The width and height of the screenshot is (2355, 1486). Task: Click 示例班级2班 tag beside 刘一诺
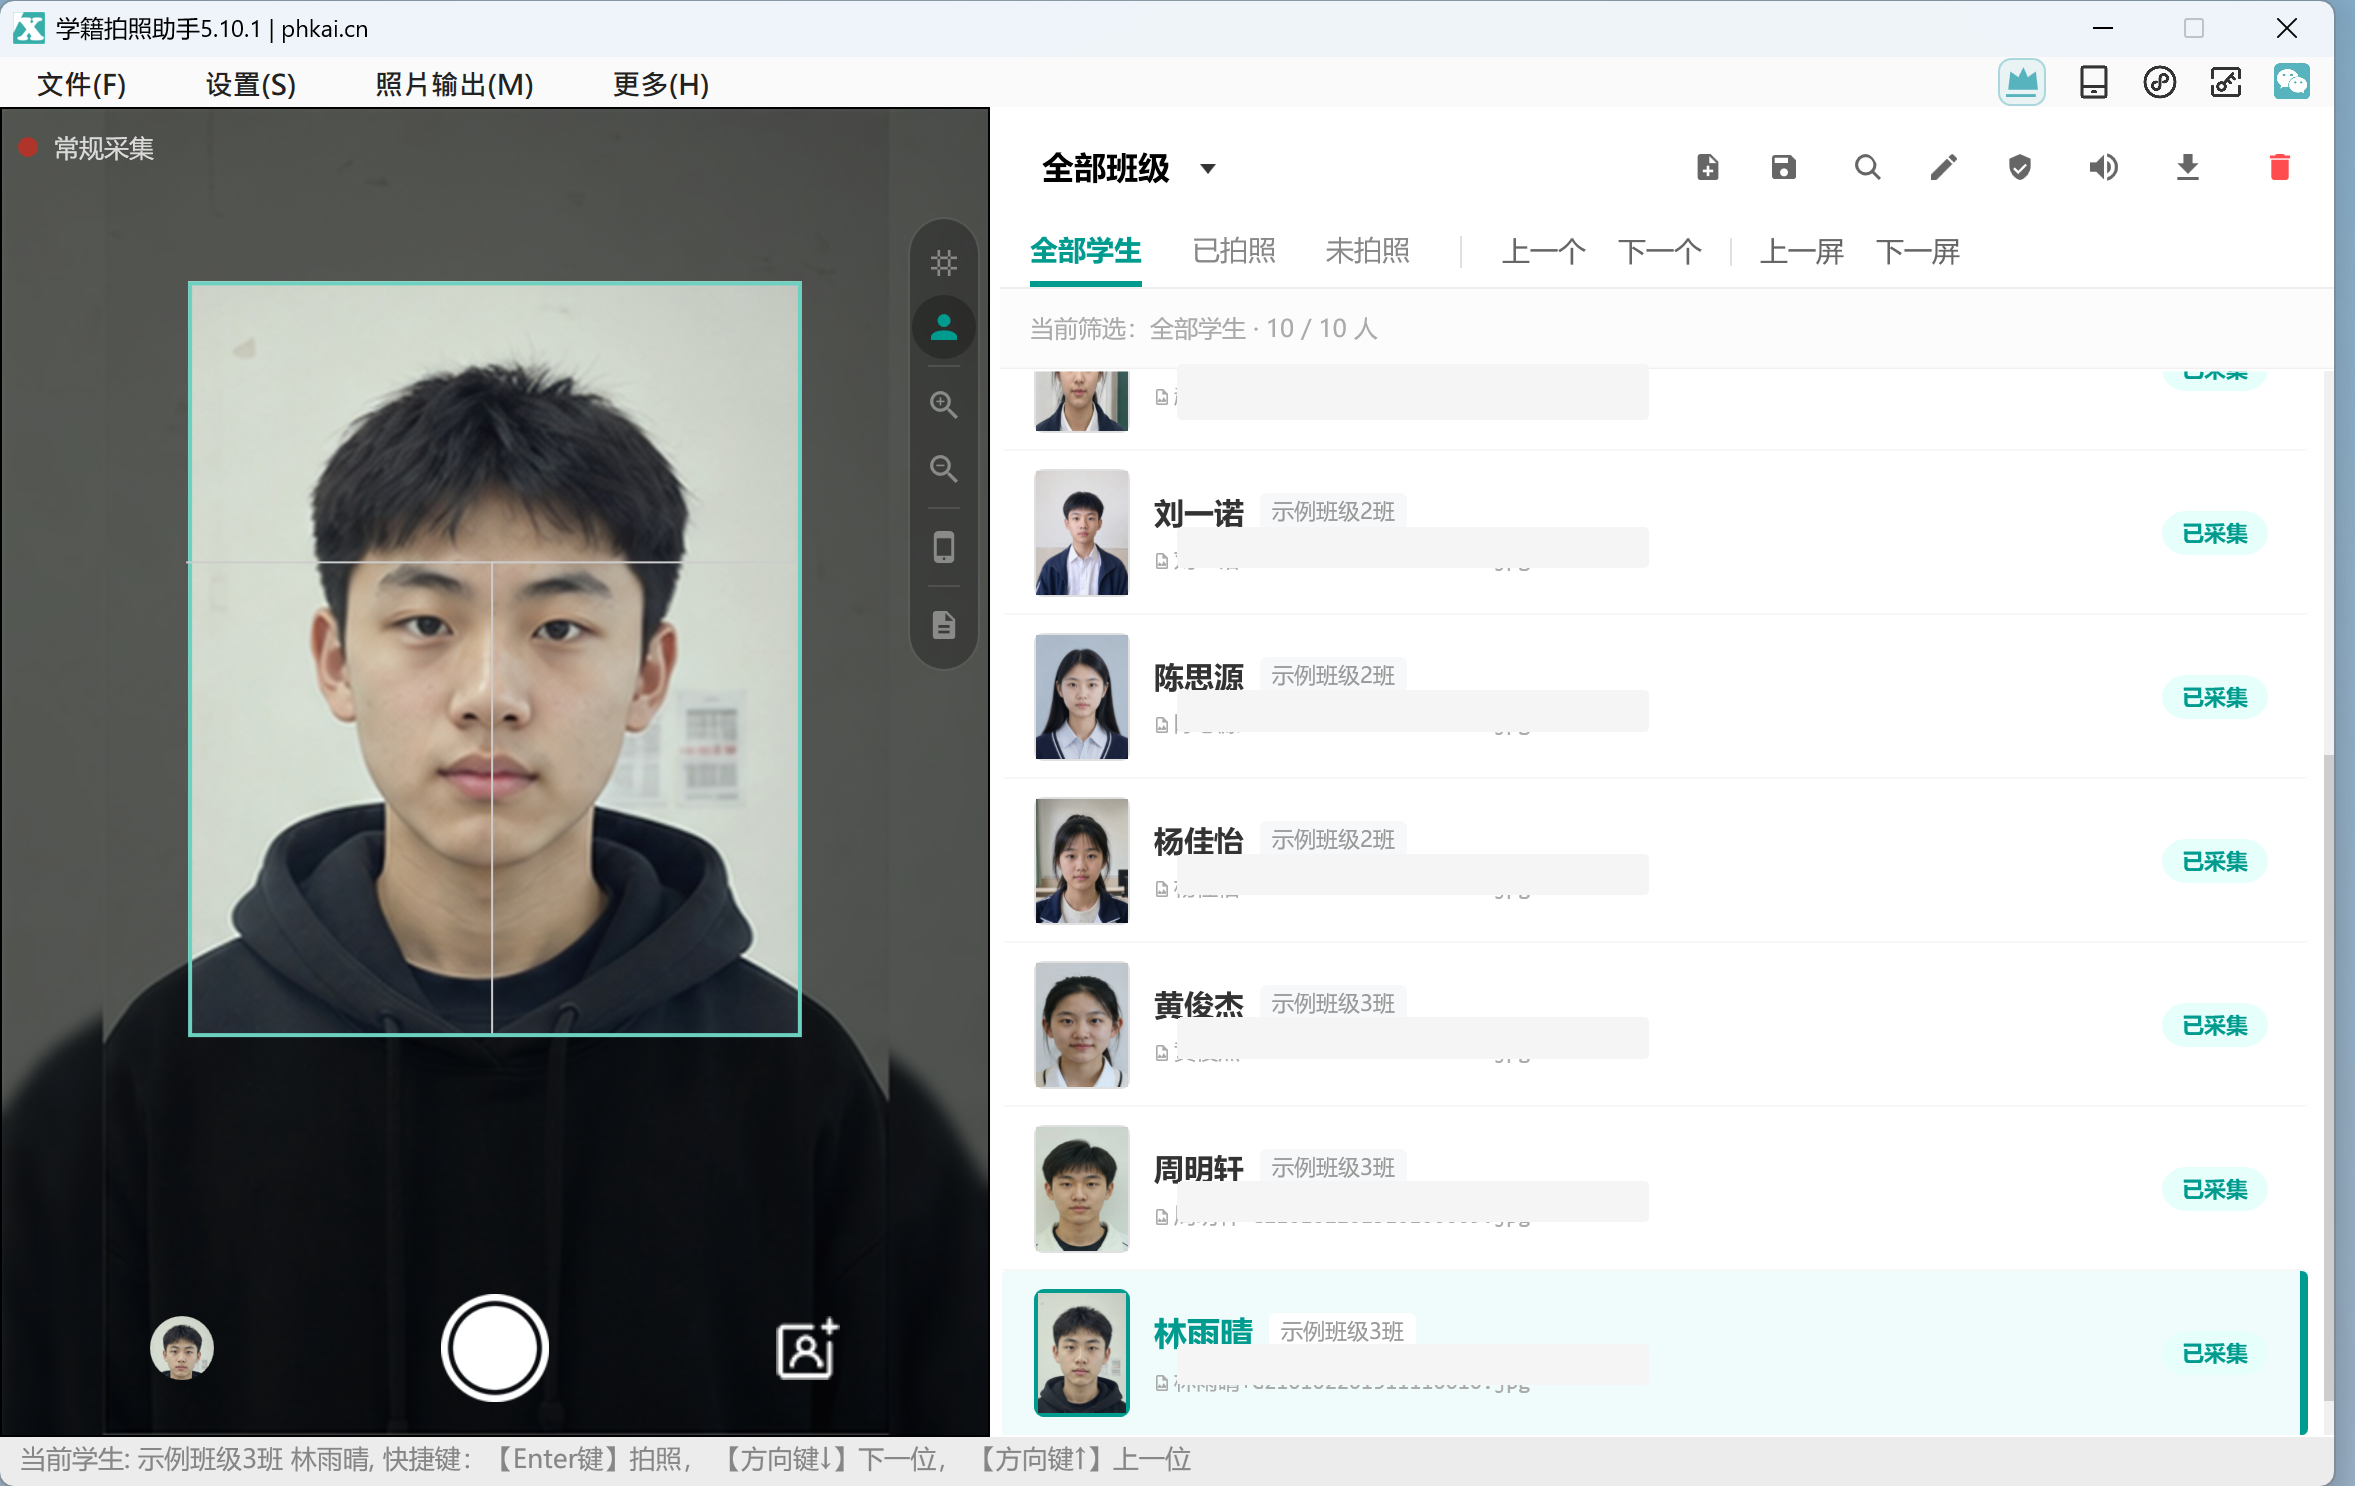tap(1332, 511)
